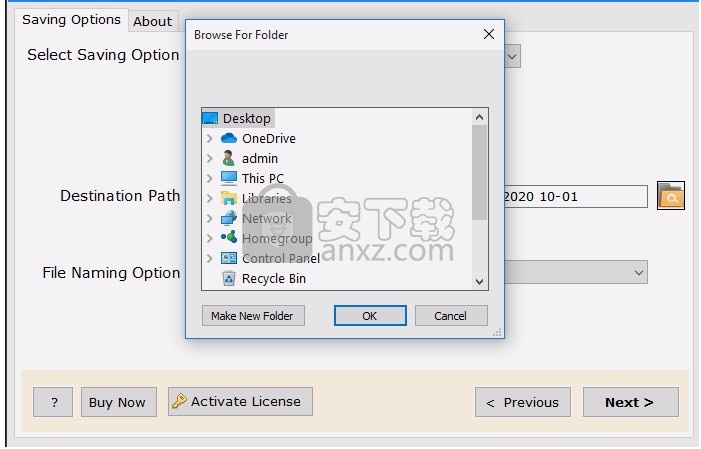Click Make New Folder button
701x449 pixels.
[x=253, y=316]
